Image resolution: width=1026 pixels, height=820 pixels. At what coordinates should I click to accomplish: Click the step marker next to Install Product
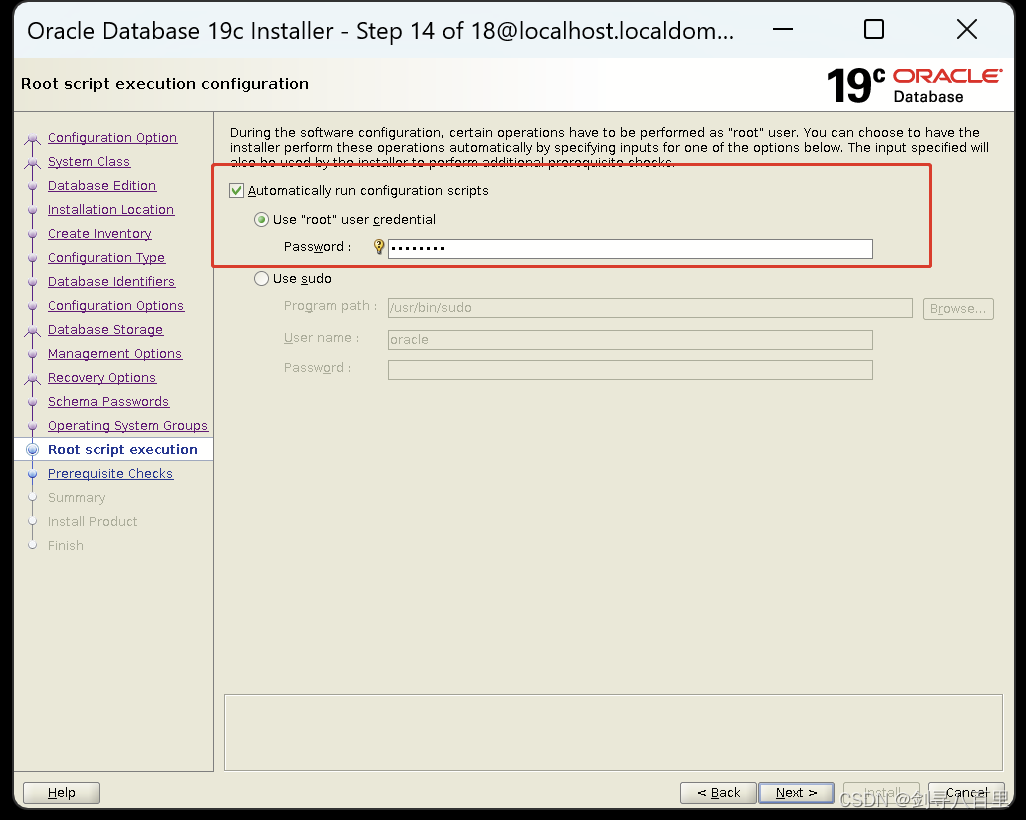34,521
